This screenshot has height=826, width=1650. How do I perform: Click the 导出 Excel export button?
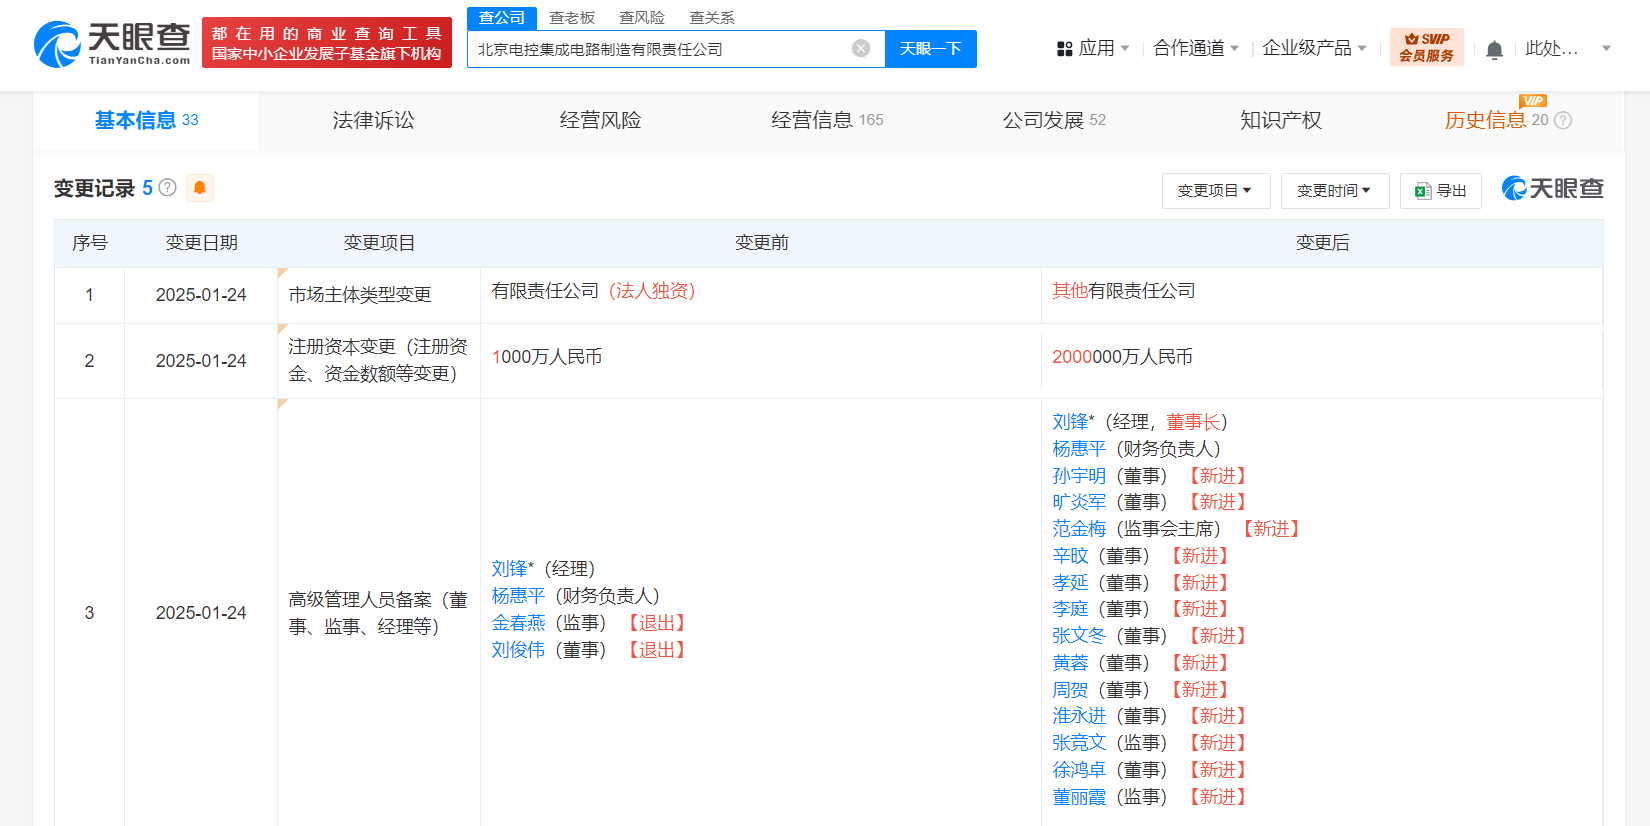coord(1441,191)
